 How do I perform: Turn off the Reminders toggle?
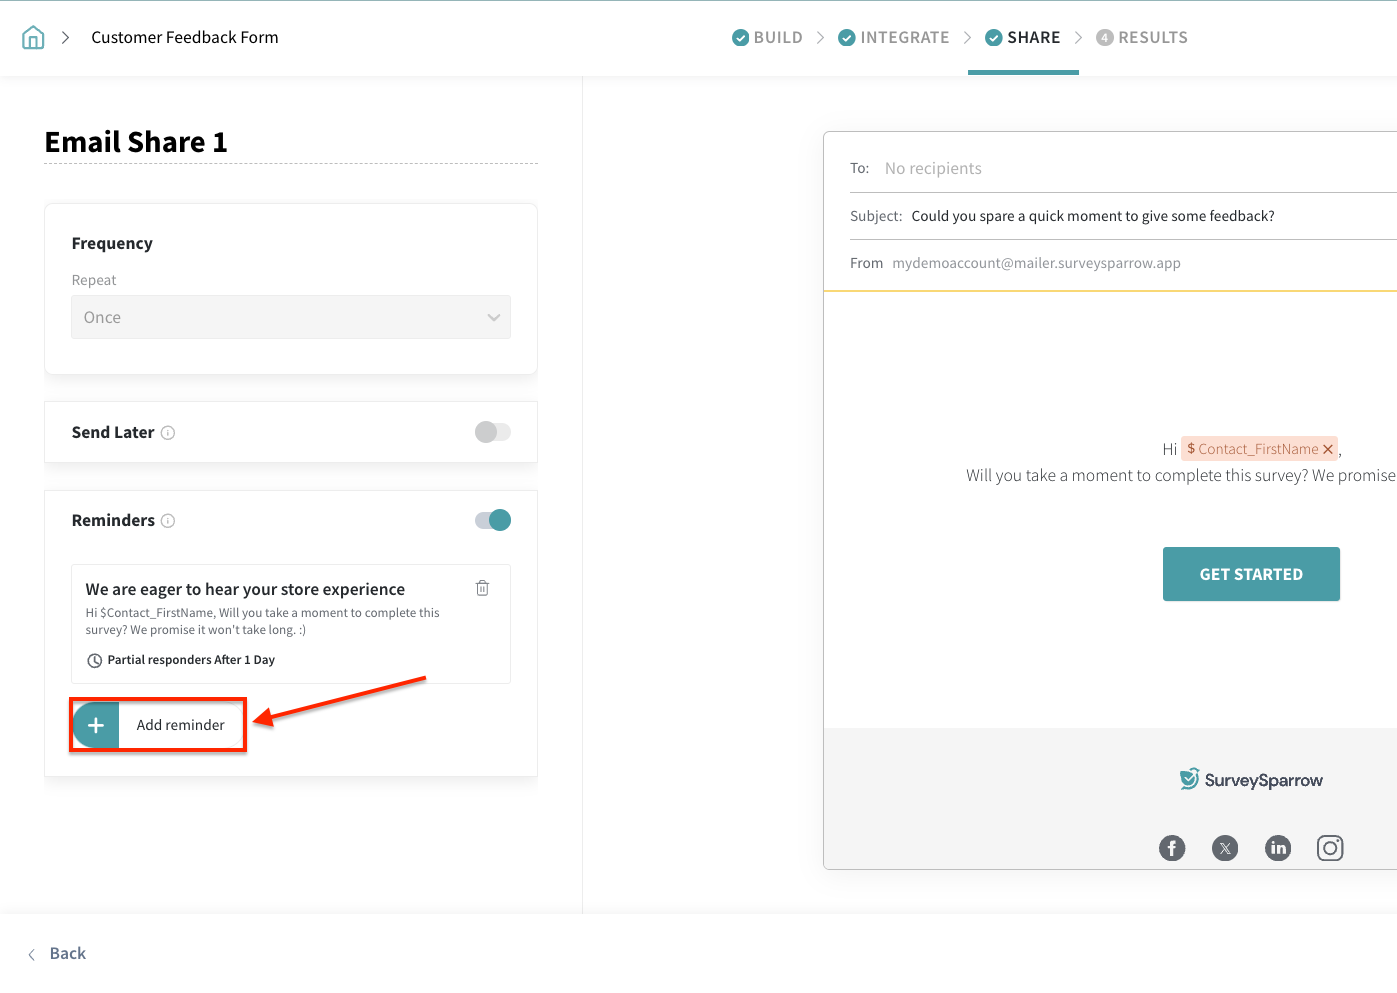[x=492, y=520]
